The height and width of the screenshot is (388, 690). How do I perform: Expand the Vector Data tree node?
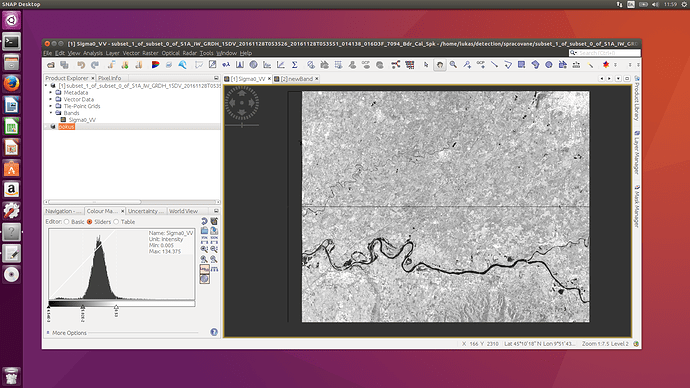[x=51, y=99]
